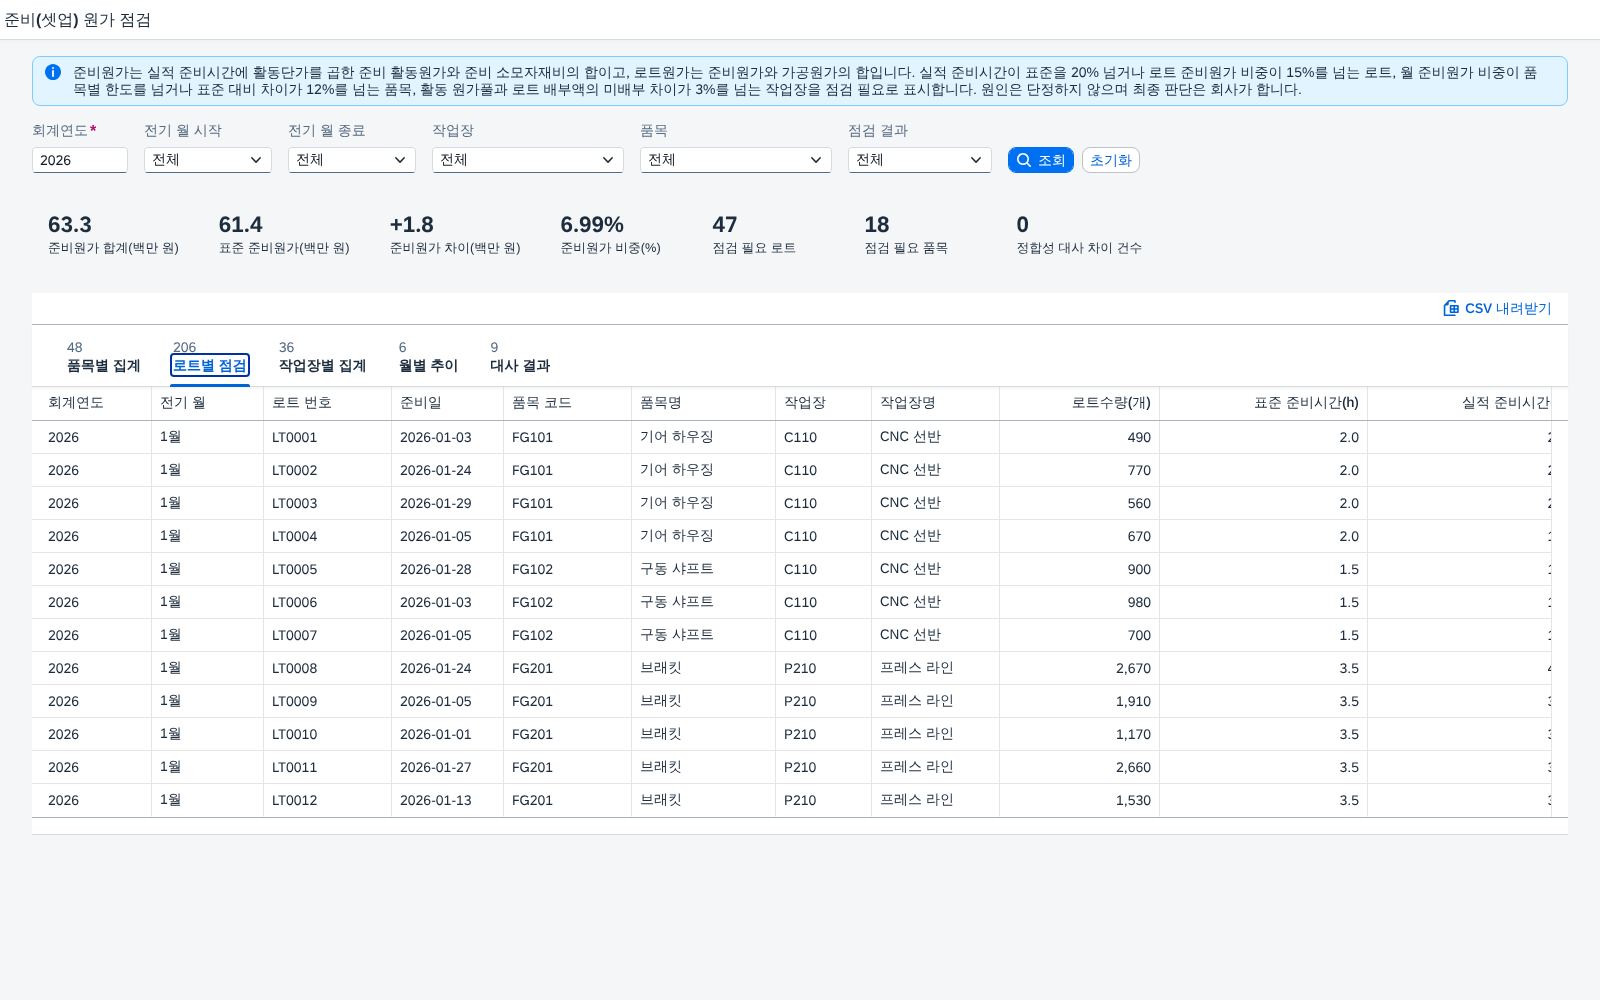Click quantity 1,910 cell
The image size is (1600, 1000).
[1079, 701]
